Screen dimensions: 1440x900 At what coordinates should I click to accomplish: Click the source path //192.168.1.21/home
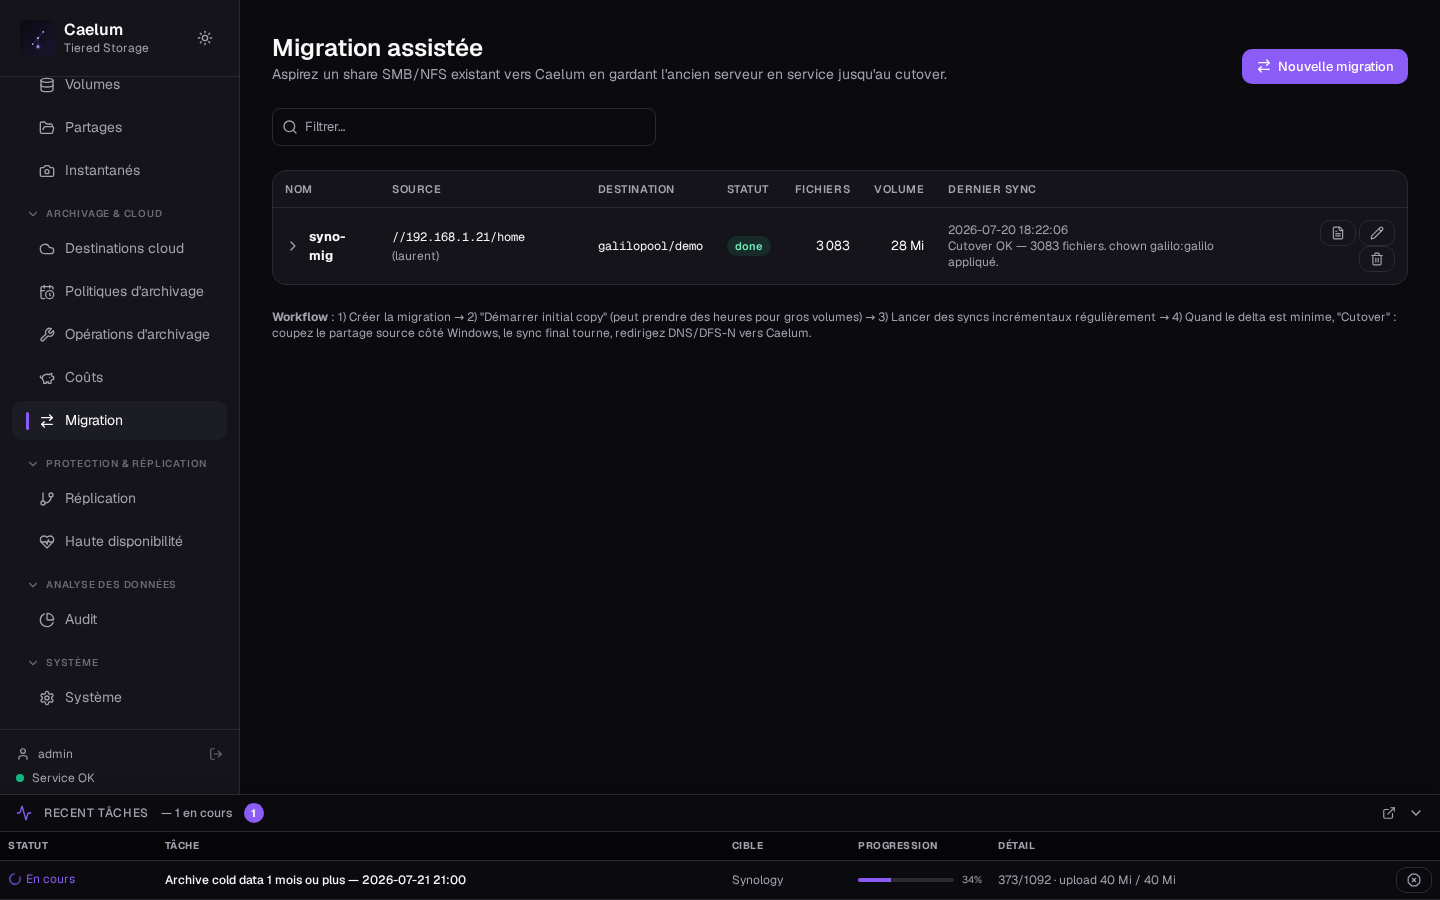click(x=458, y=237)
